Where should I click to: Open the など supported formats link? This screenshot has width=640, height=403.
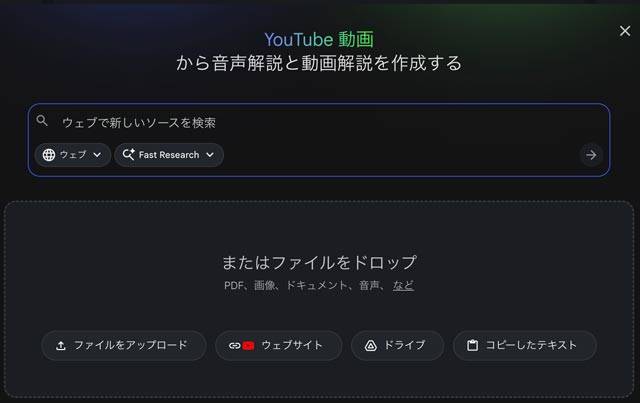point(403,285)
